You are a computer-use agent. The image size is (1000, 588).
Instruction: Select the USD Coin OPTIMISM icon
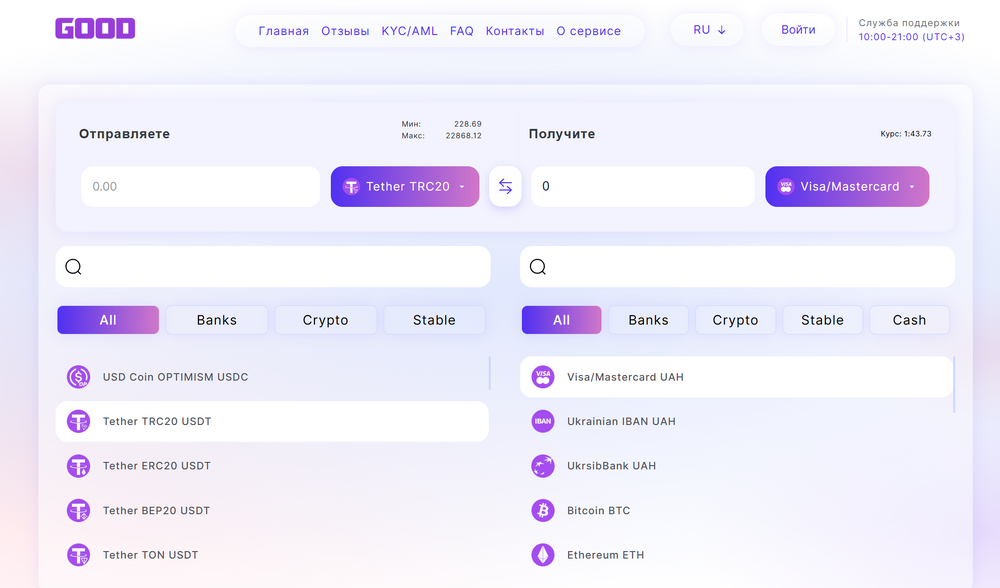[x=78, y=377]
